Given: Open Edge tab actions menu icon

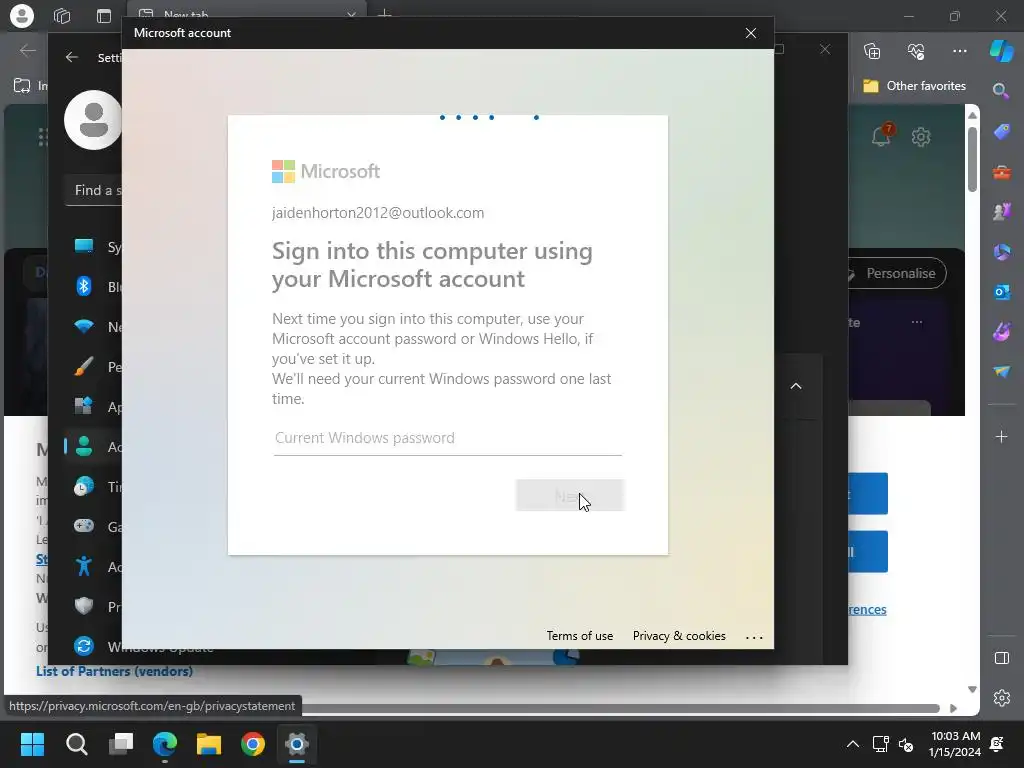Looking at the screenshot, I should [x=104, y=16].
